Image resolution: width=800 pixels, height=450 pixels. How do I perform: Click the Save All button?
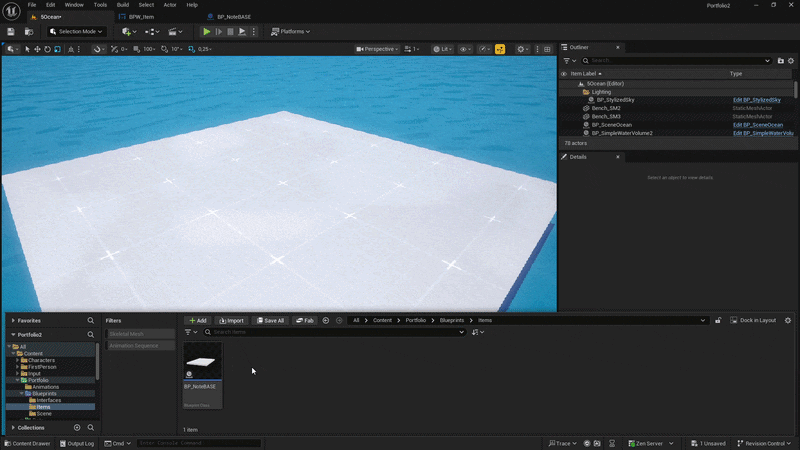(x=270, y=320)
